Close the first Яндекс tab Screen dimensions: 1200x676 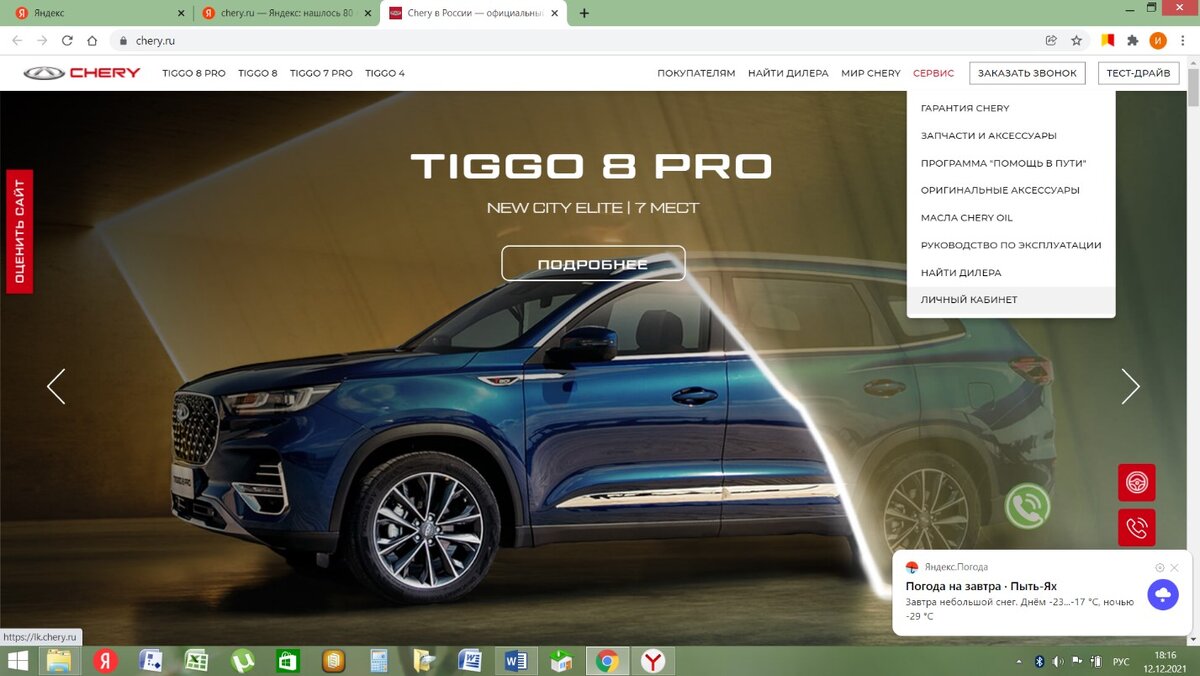[181, 13]
